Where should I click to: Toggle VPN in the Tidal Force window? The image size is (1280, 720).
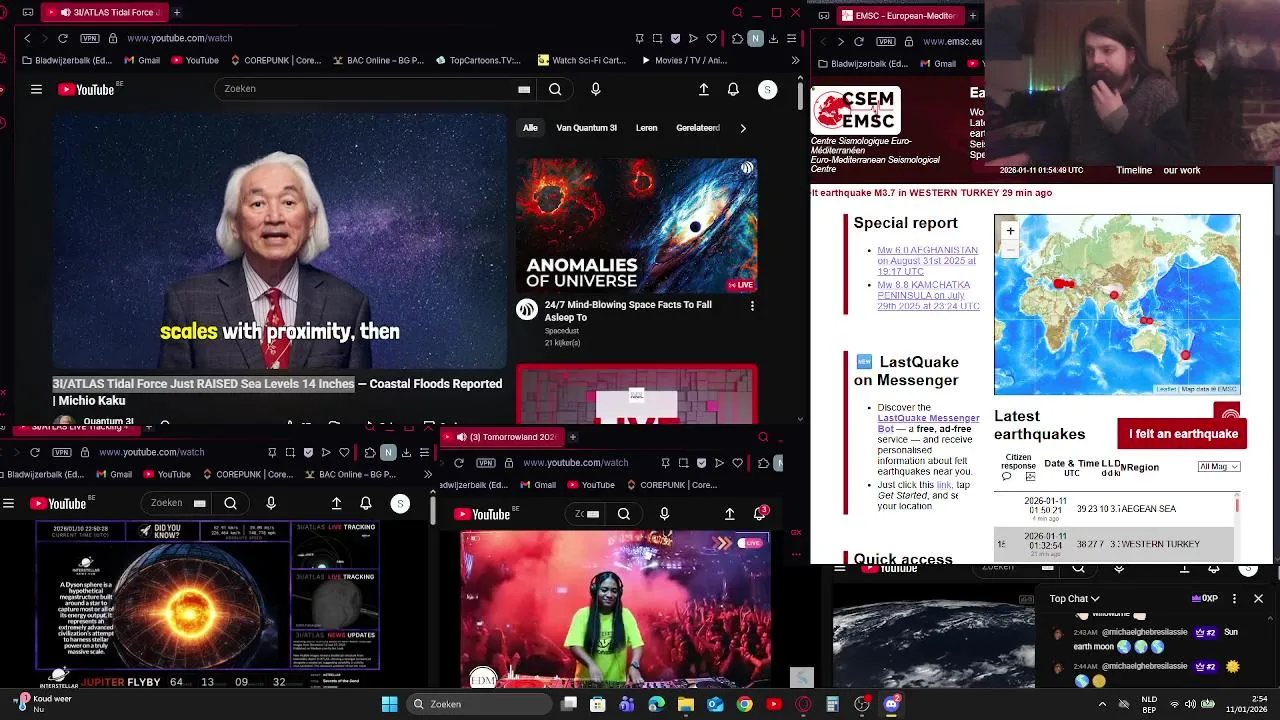pos(90,38)
